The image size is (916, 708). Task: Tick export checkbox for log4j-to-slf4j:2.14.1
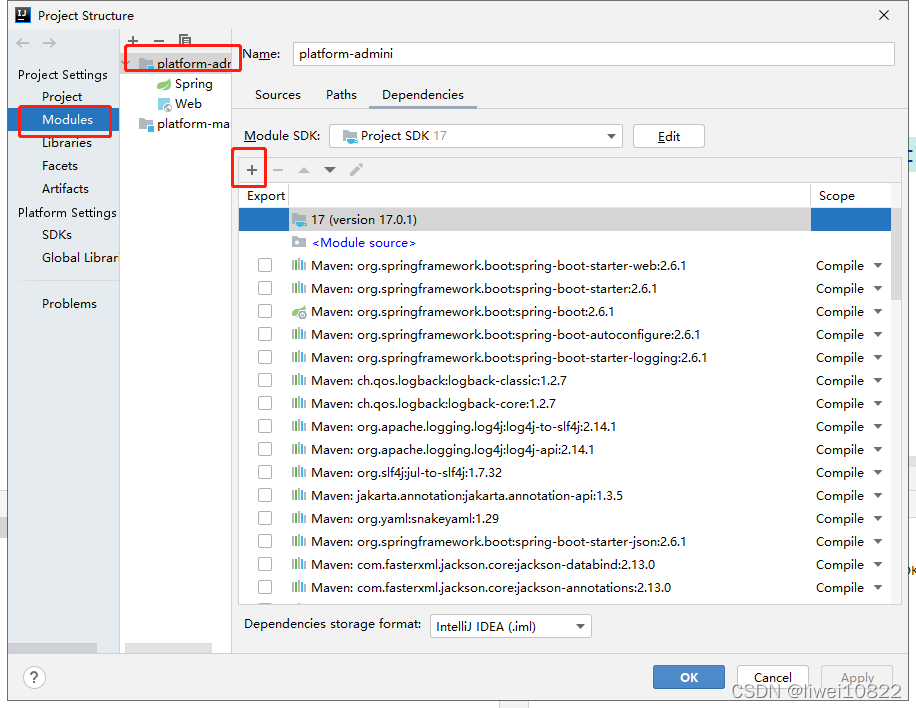[265, 426]
